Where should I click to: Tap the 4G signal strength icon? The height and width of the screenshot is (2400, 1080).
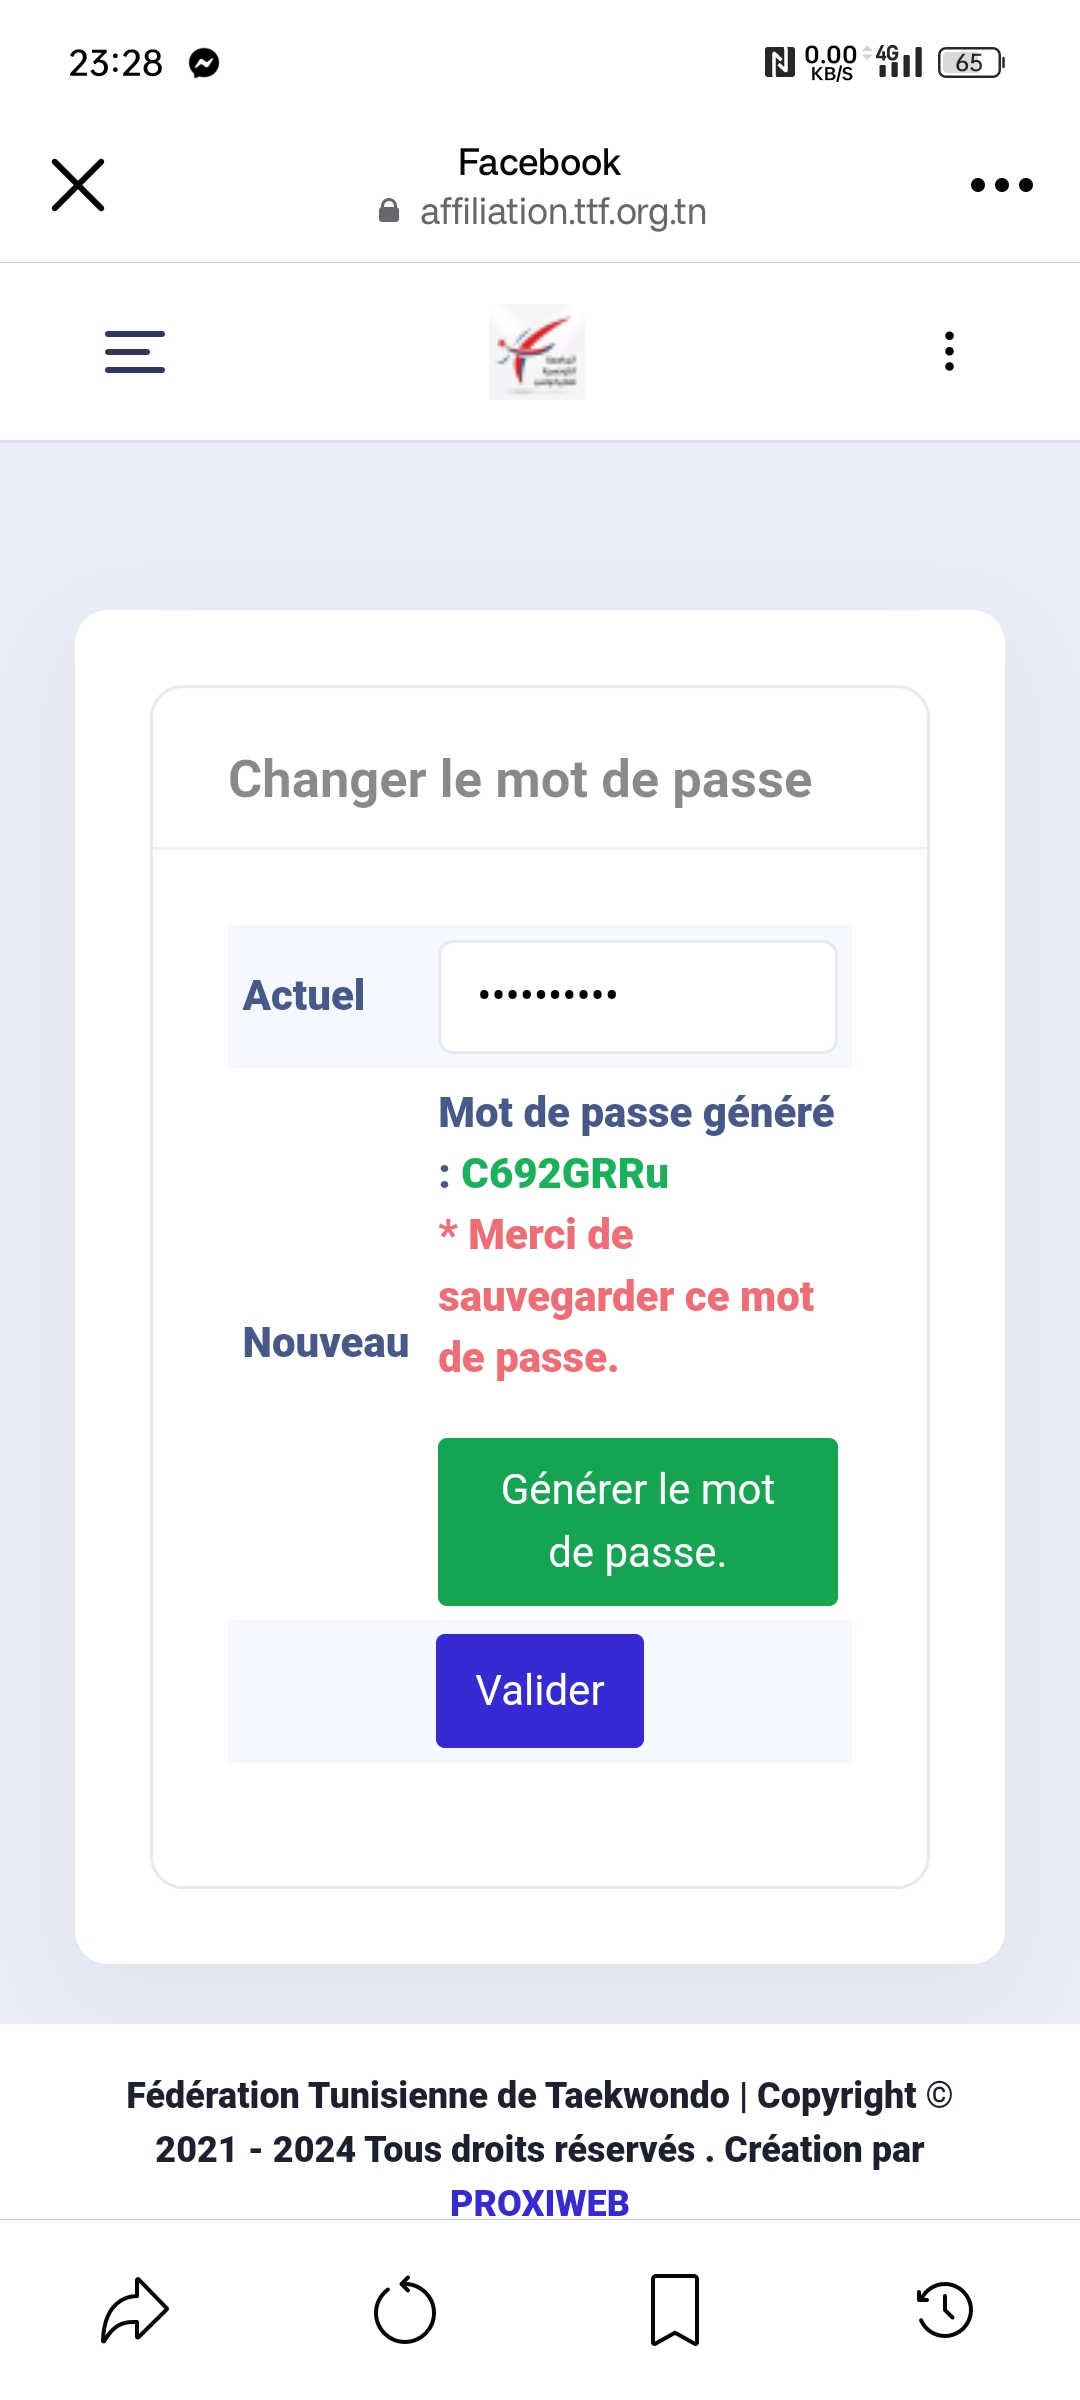(x=900, y=62)
